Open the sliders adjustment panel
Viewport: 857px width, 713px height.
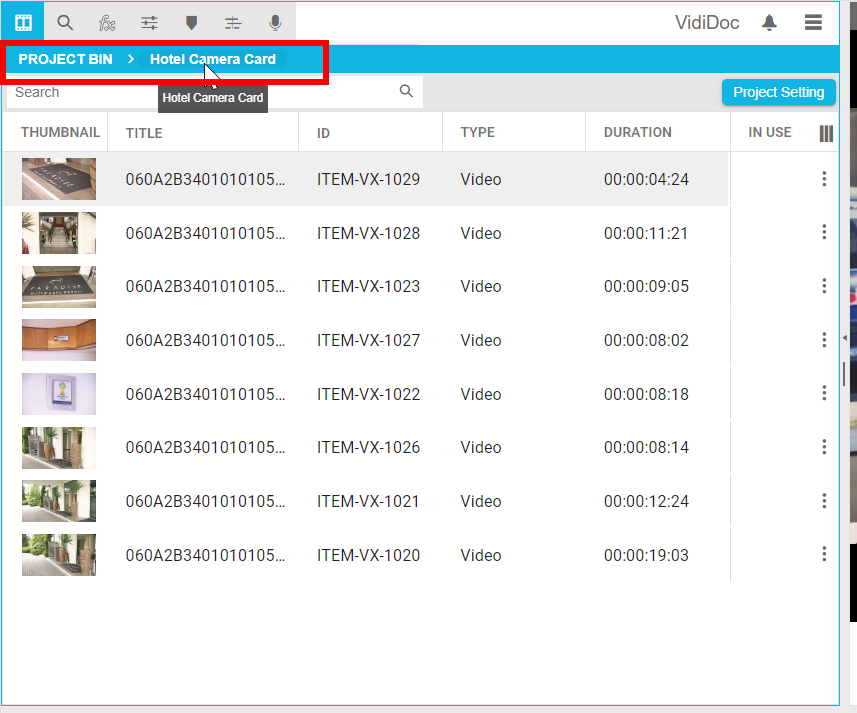(149, 22)
